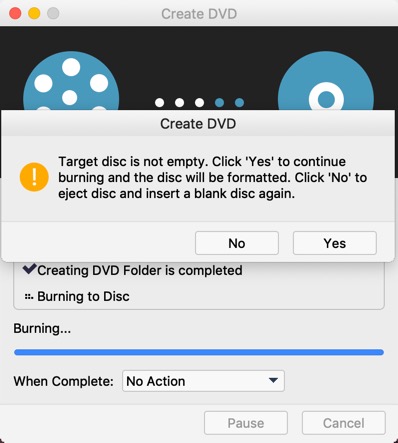This screenshot has height=443, width=398.
Task: Close the Create DVD window via red button
Action: [x=15, y=14]
